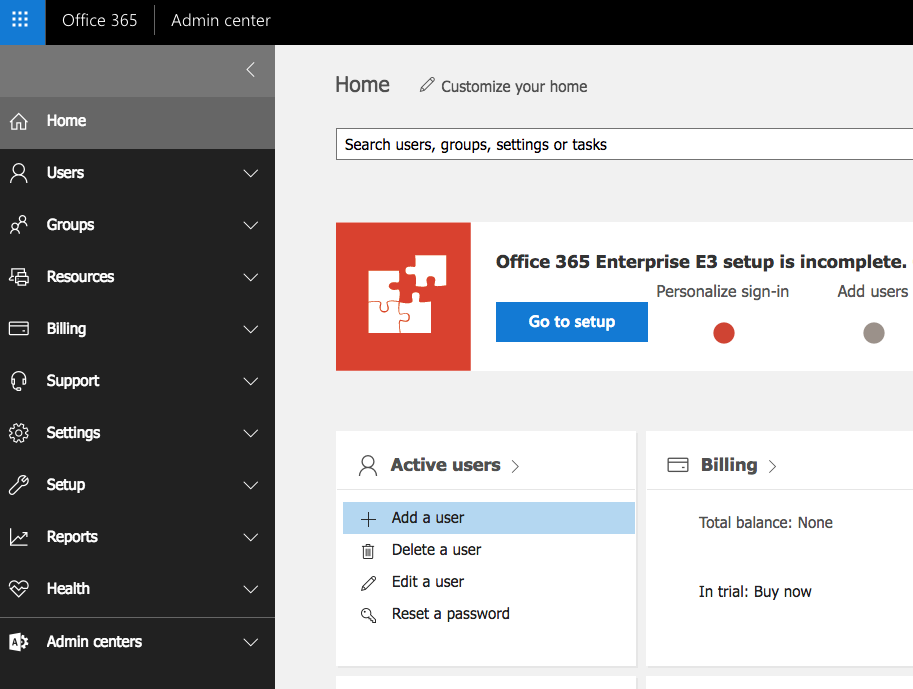This screenshot has height=689, width=913.
Task: Expand the Admin centers menu chevron
Action: [x=251, y=642]
